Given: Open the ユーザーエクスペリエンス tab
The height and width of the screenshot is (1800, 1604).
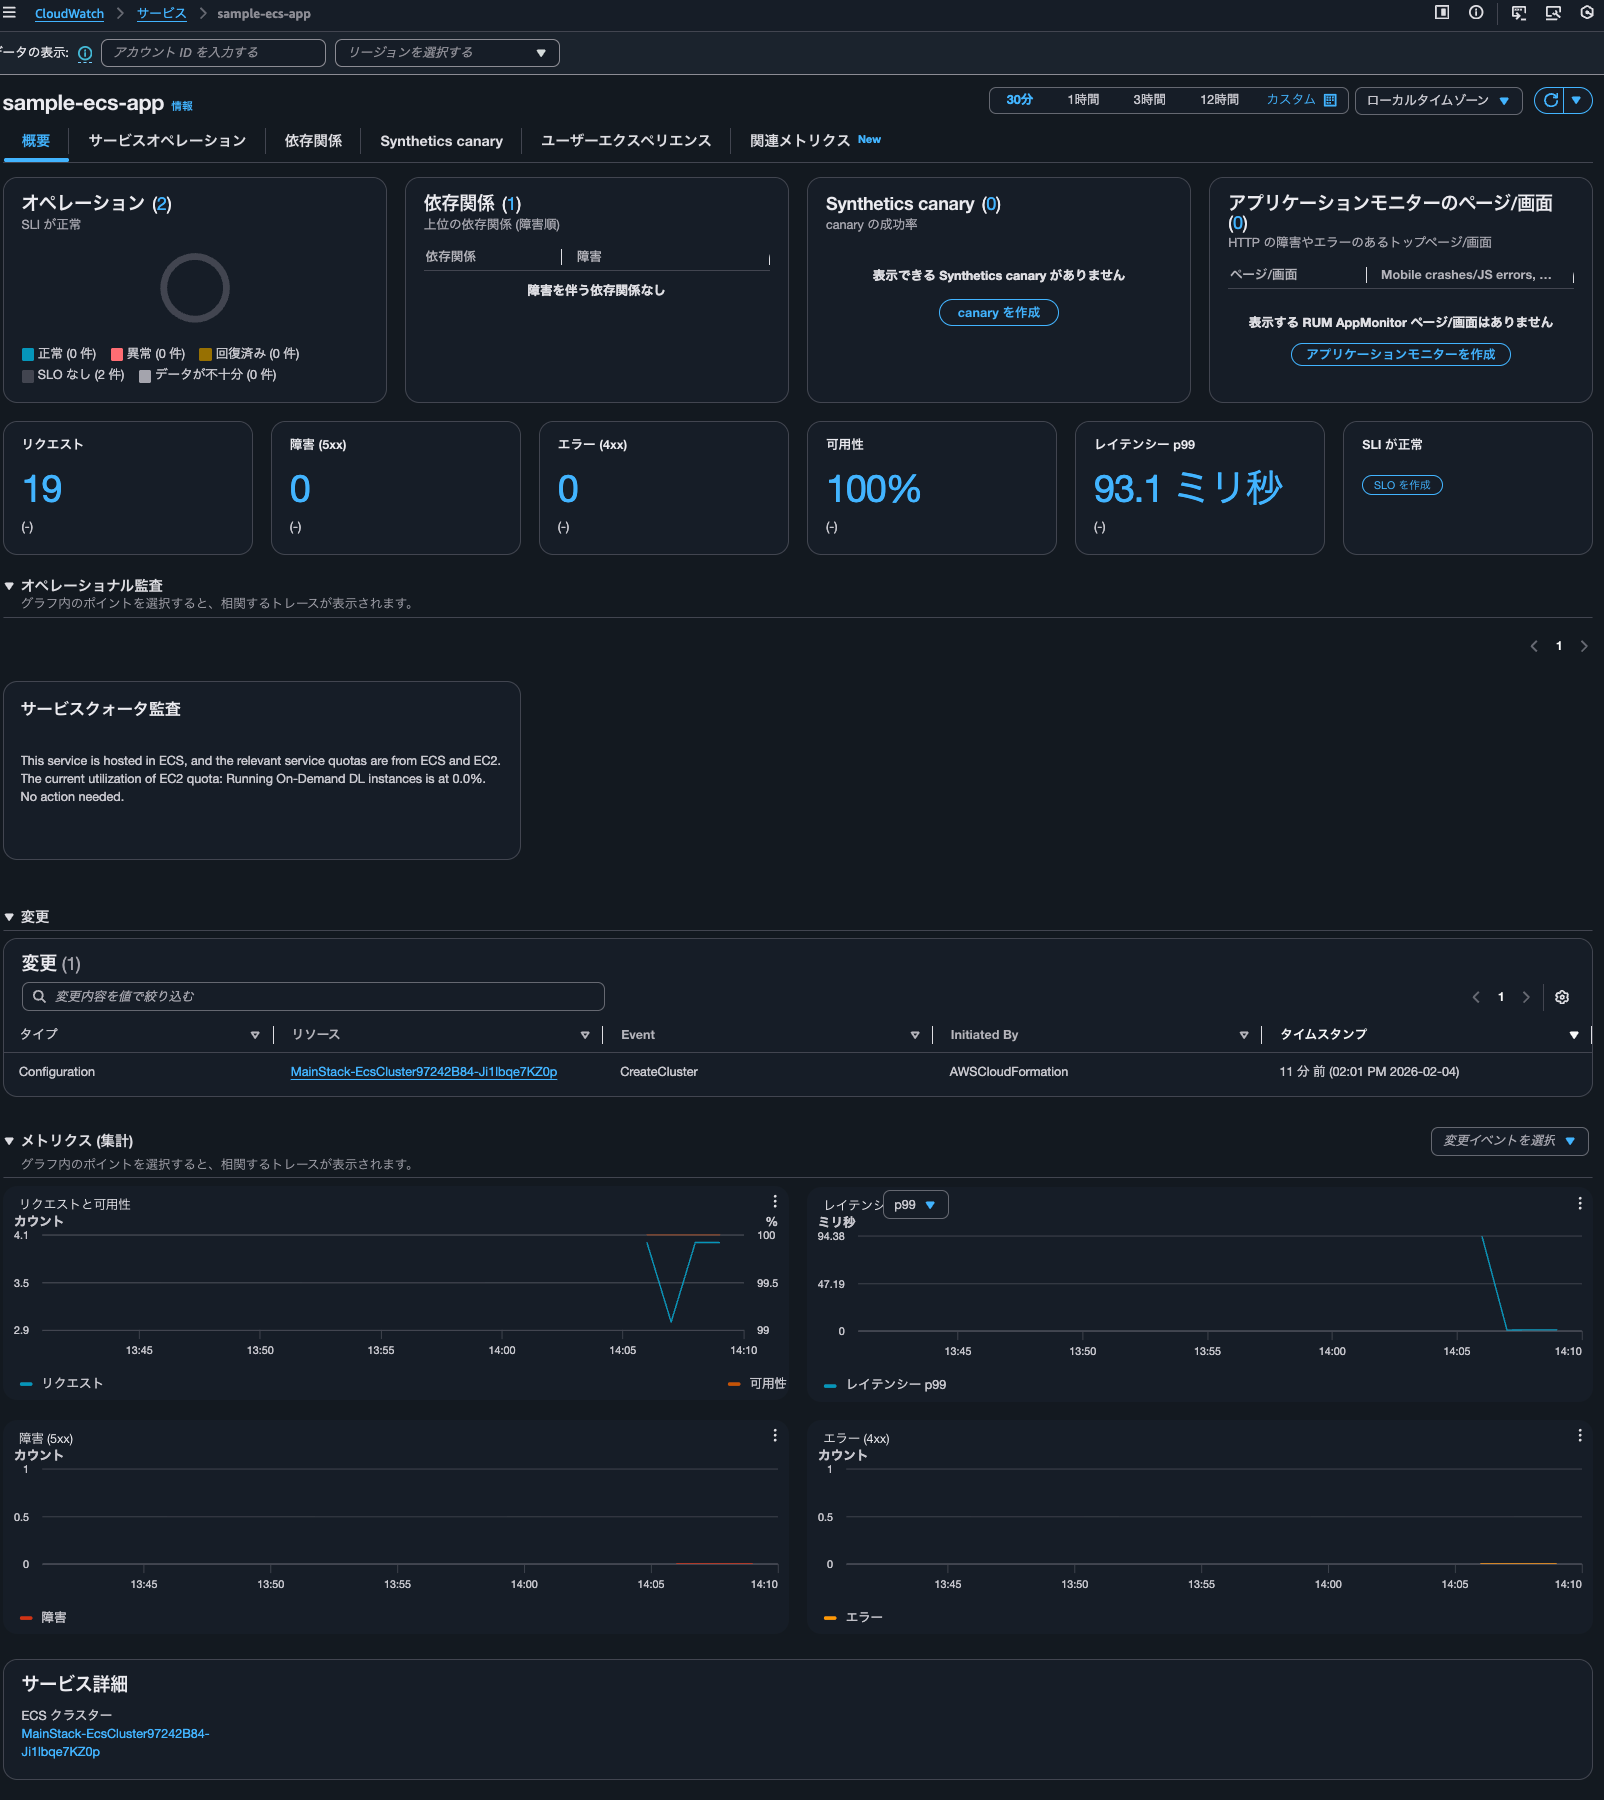Looking at the screenshot, I should pyautogui.click(x=625, y=140).
